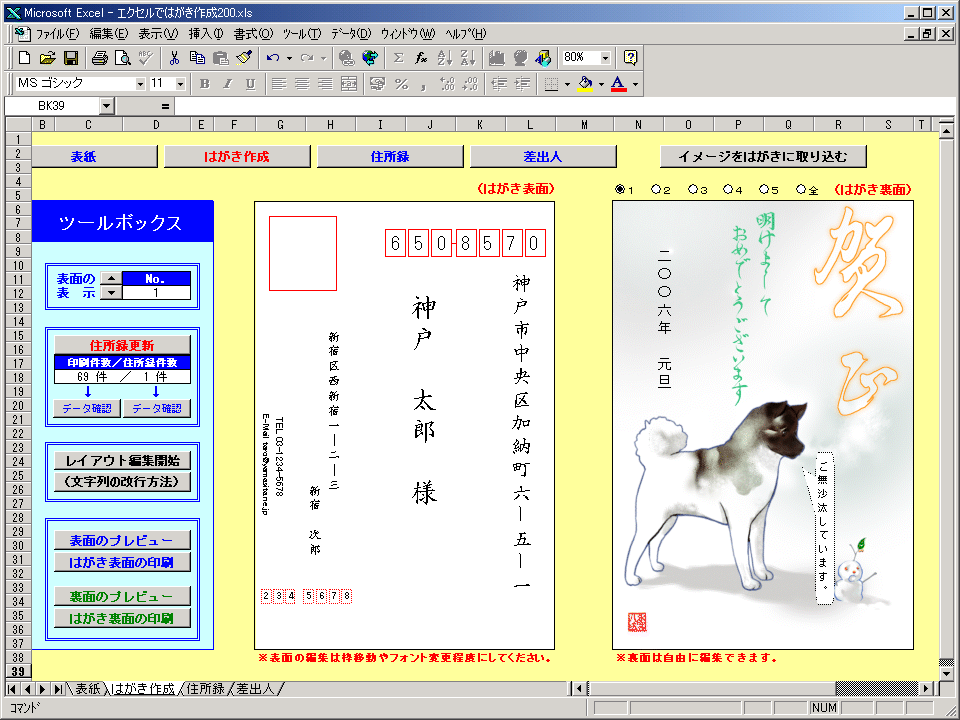Click the Save disk icon
Viewport: 960px width, 720px height.
[x=71, y=58]
